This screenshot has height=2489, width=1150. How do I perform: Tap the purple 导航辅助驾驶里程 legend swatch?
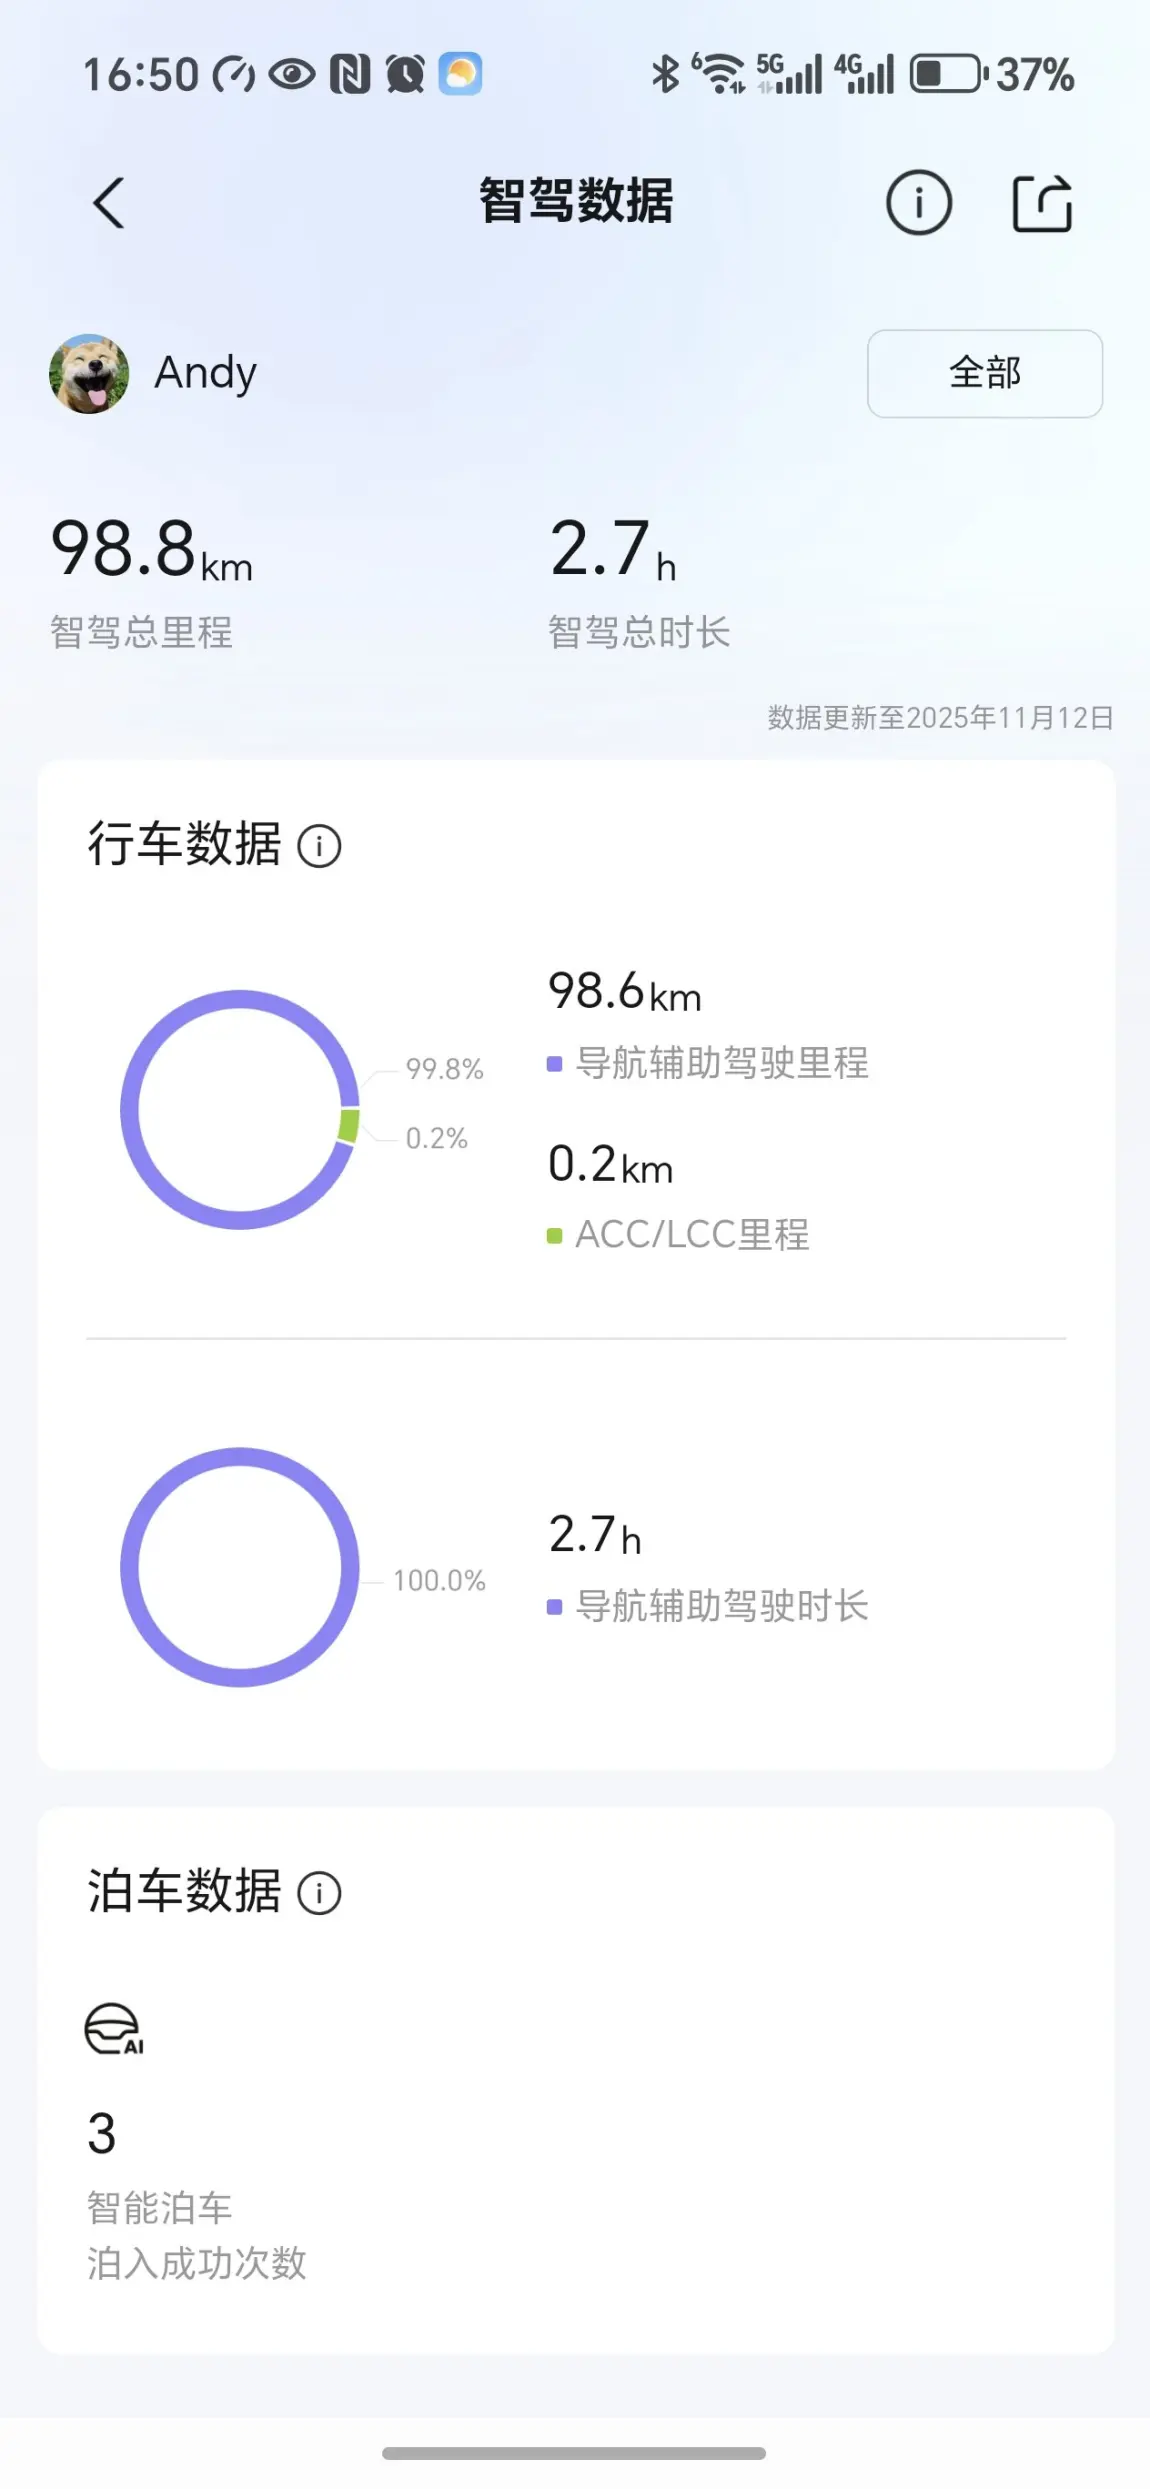tap(554, 1063)
